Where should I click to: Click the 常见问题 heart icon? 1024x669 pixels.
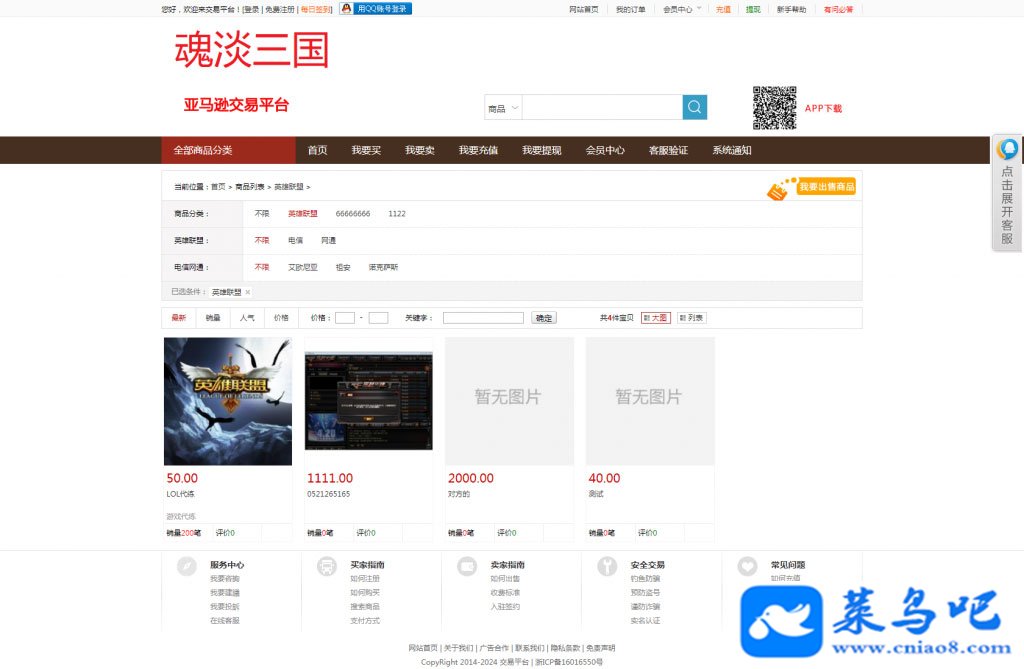747,566
